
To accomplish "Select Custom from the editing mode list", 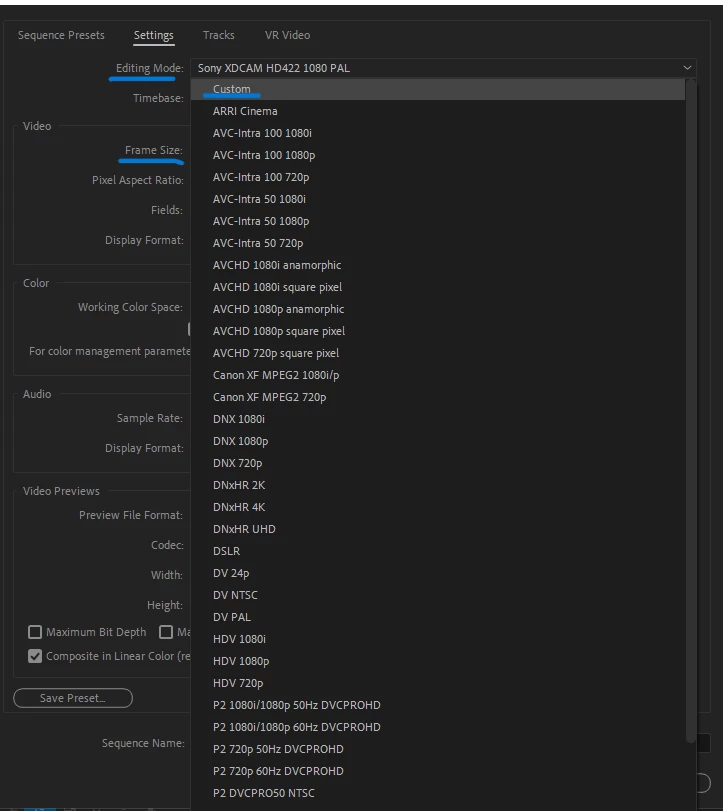I will pyautogui.click(x=438, y=89).
